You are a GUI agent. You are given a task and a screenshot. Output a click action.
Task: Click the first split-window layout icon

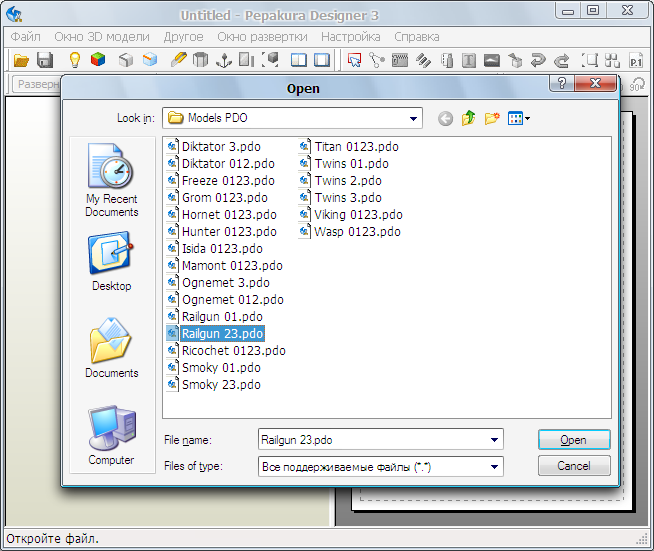tap(299, 60)
